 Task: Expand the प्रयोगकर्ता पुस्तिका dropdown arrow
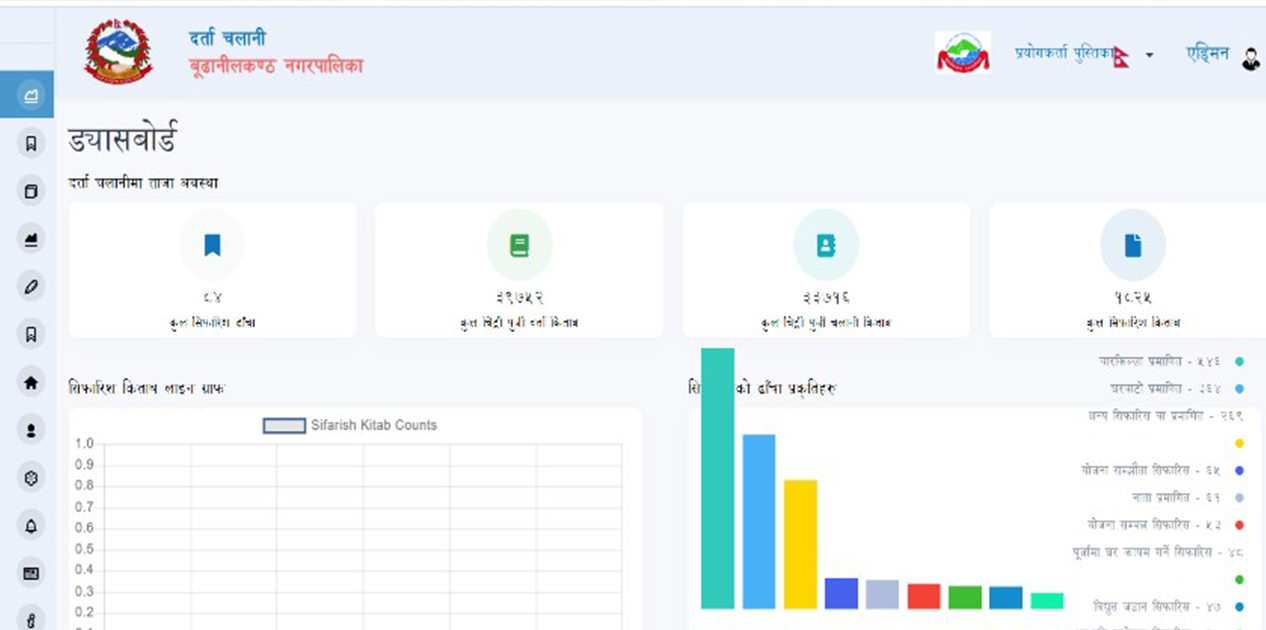pos(1149,55)
